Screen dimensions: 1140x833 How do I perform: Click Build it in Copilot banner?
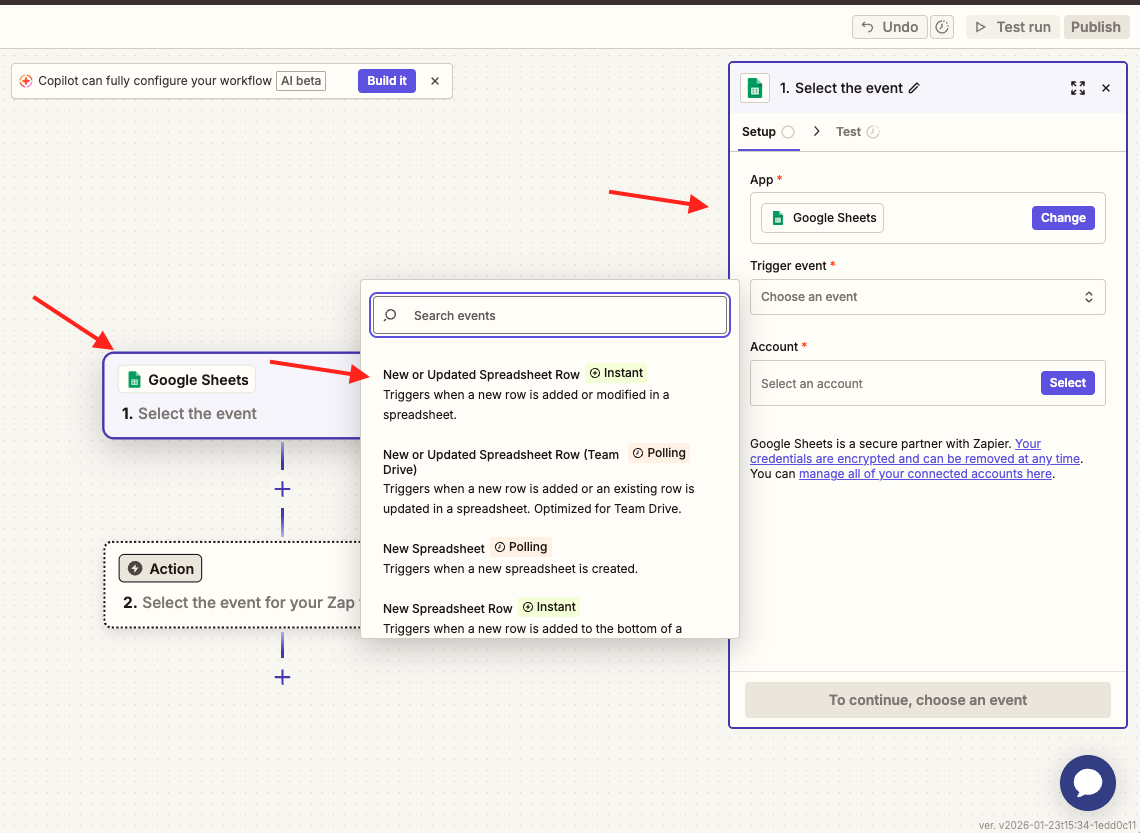[x=386, y=81]
